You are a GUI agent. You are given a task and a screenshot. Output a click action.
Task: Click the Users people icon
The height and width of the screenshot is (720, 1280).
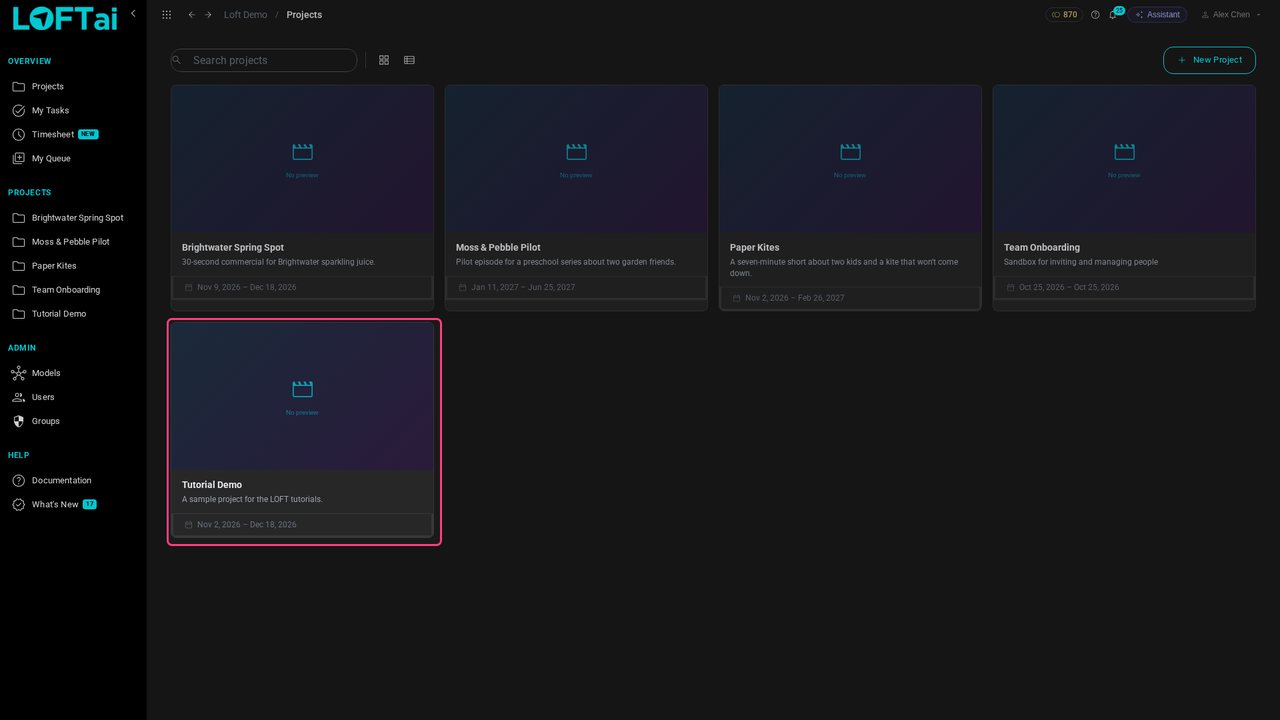point(18,397)
